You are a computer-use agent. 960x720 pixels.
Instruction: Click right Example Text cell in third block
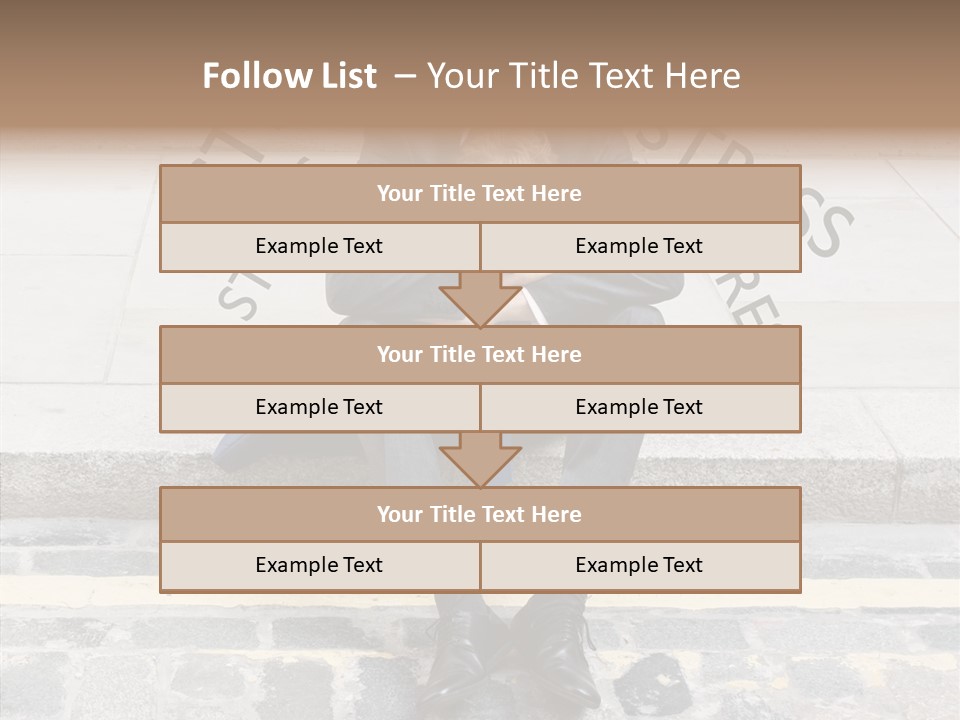639,565
